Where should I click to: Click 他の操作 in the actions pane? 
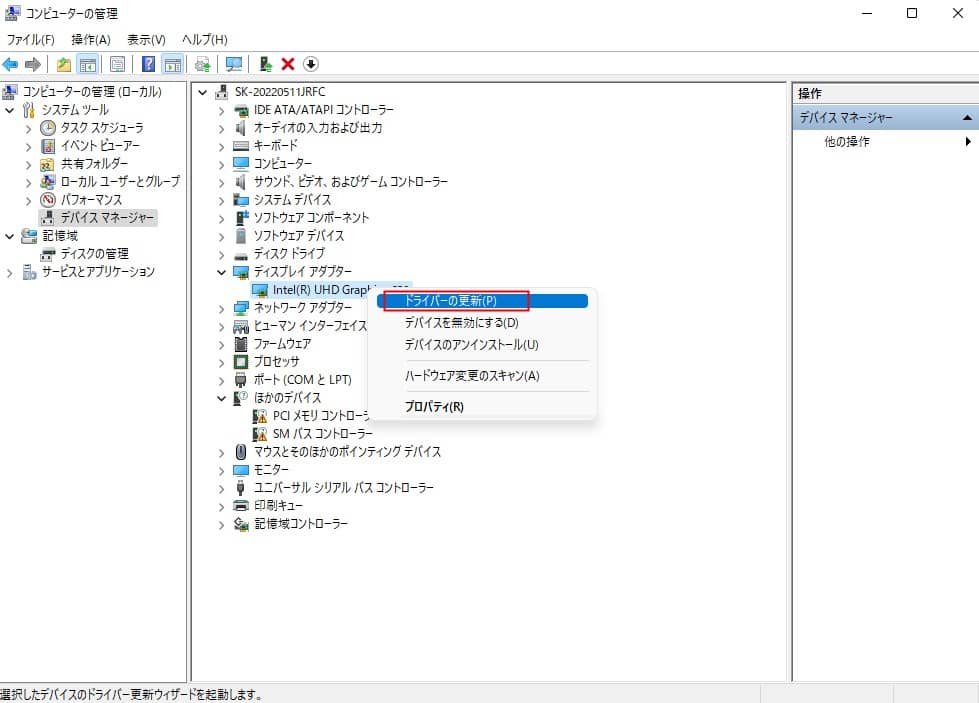click(846, 142)
